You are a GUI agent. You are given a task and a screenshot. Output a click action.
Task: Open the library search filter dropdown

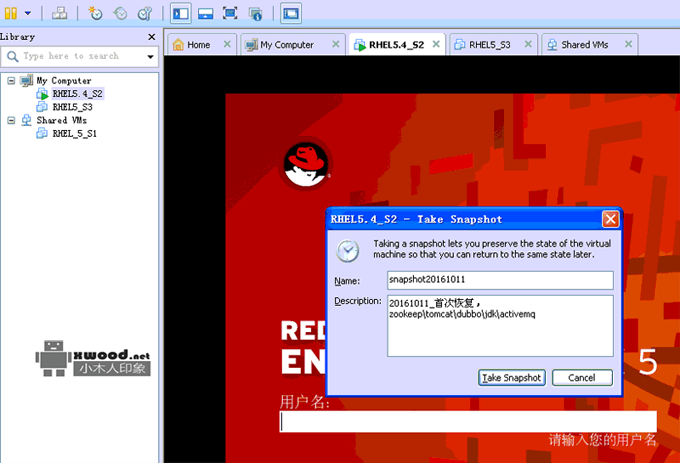click(150, 56)
